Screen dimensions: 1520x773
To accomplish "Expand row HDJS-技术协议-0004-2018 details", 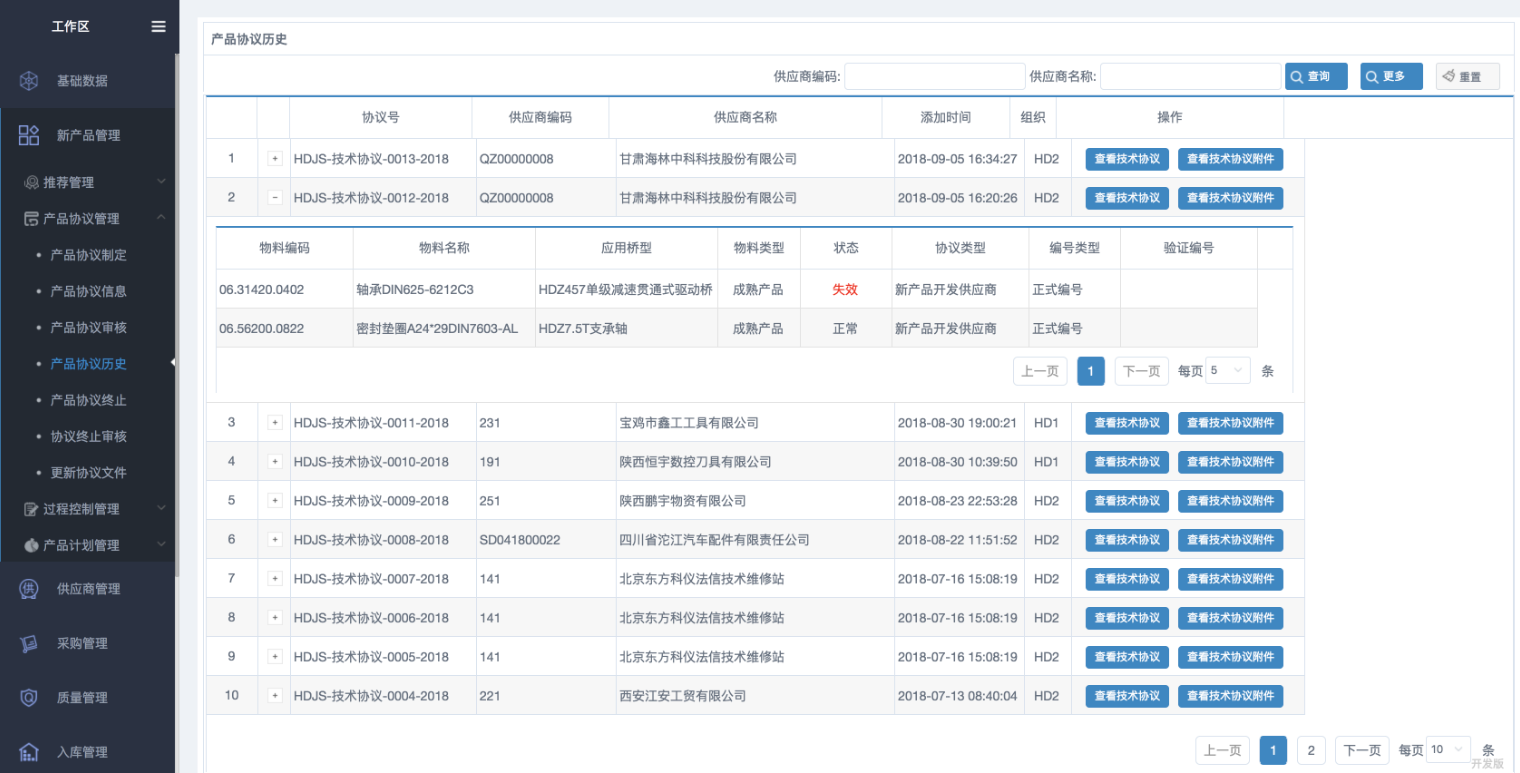I will 275,695.
